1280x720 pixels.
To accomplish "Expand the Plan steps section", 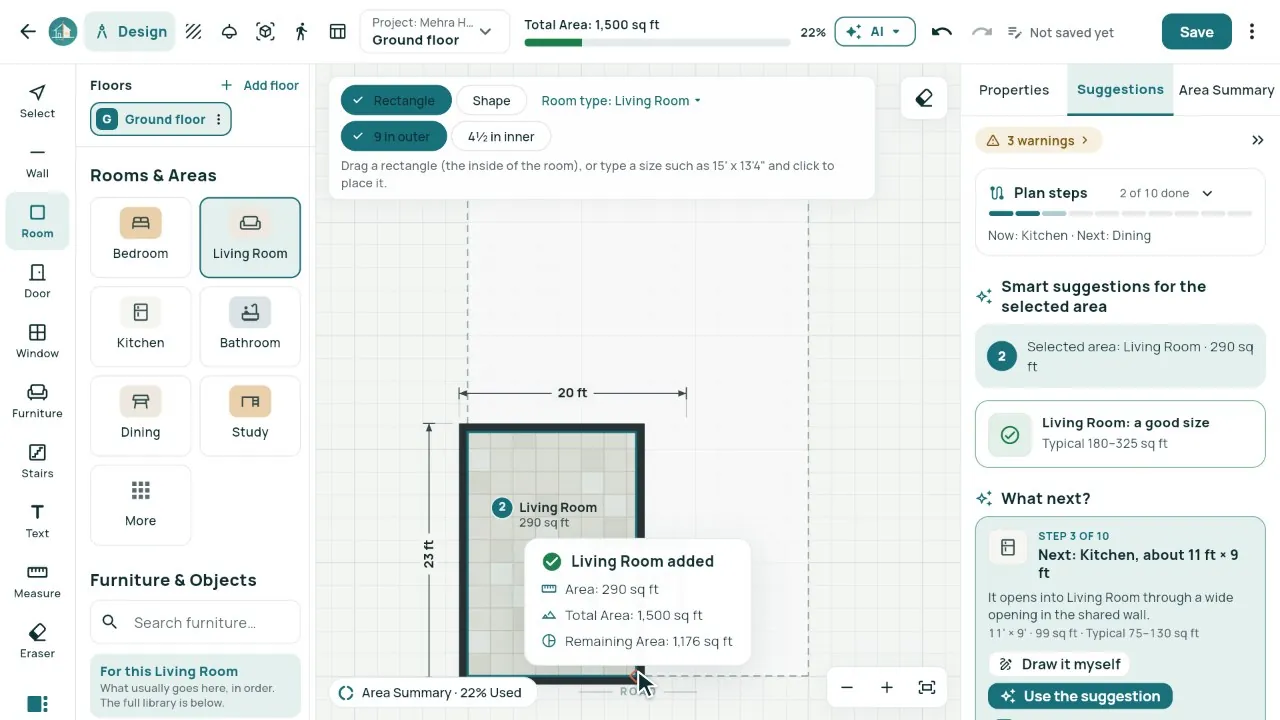I will click(x=1207, y=193).
